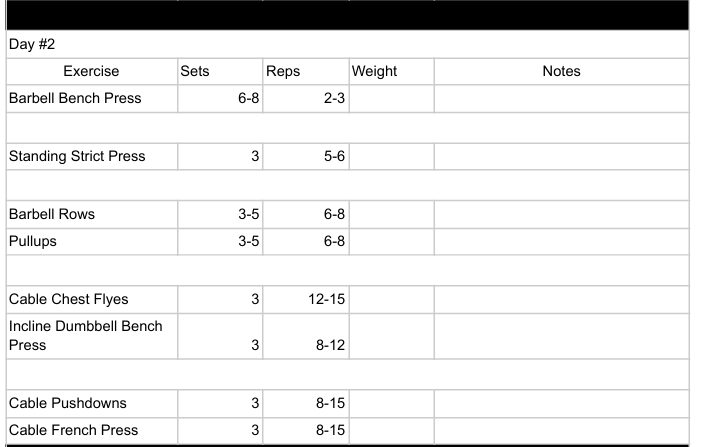Select the Reps column header cell
702x447 pixels.
tap(305, 71)
